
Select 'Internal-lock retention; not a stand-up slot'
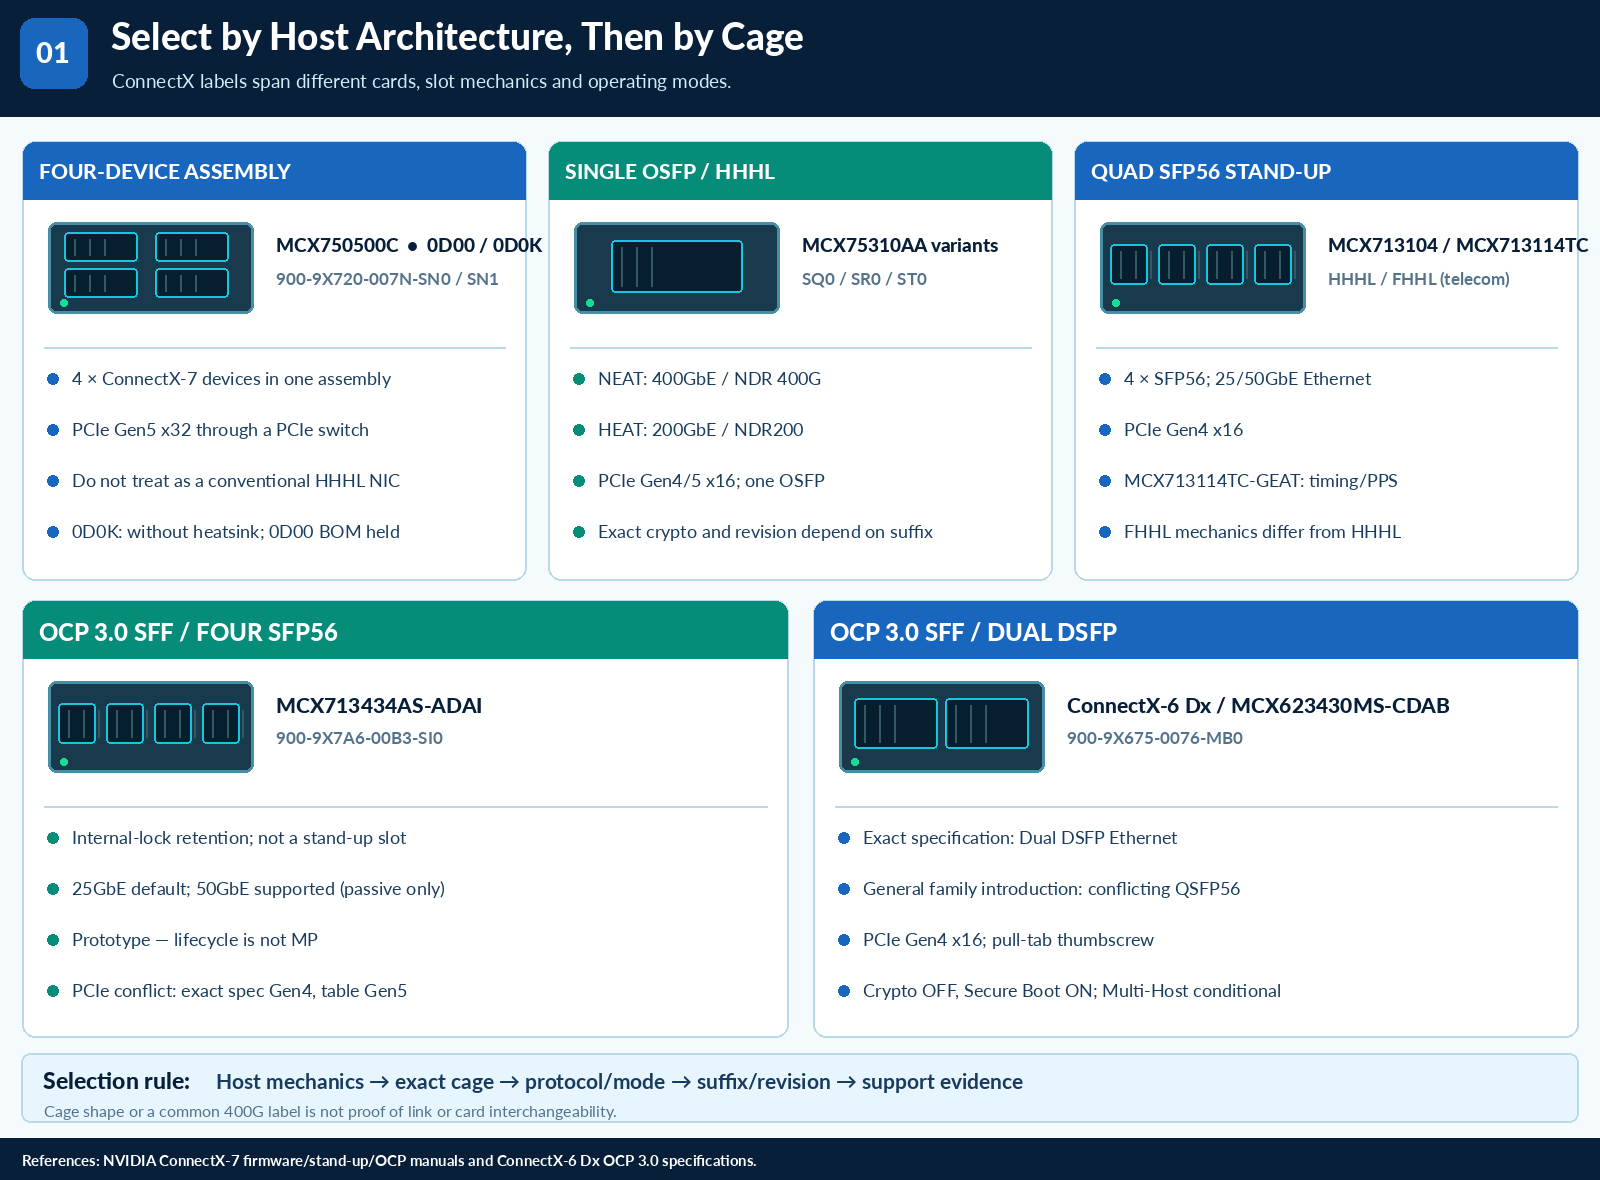[239, 838]
